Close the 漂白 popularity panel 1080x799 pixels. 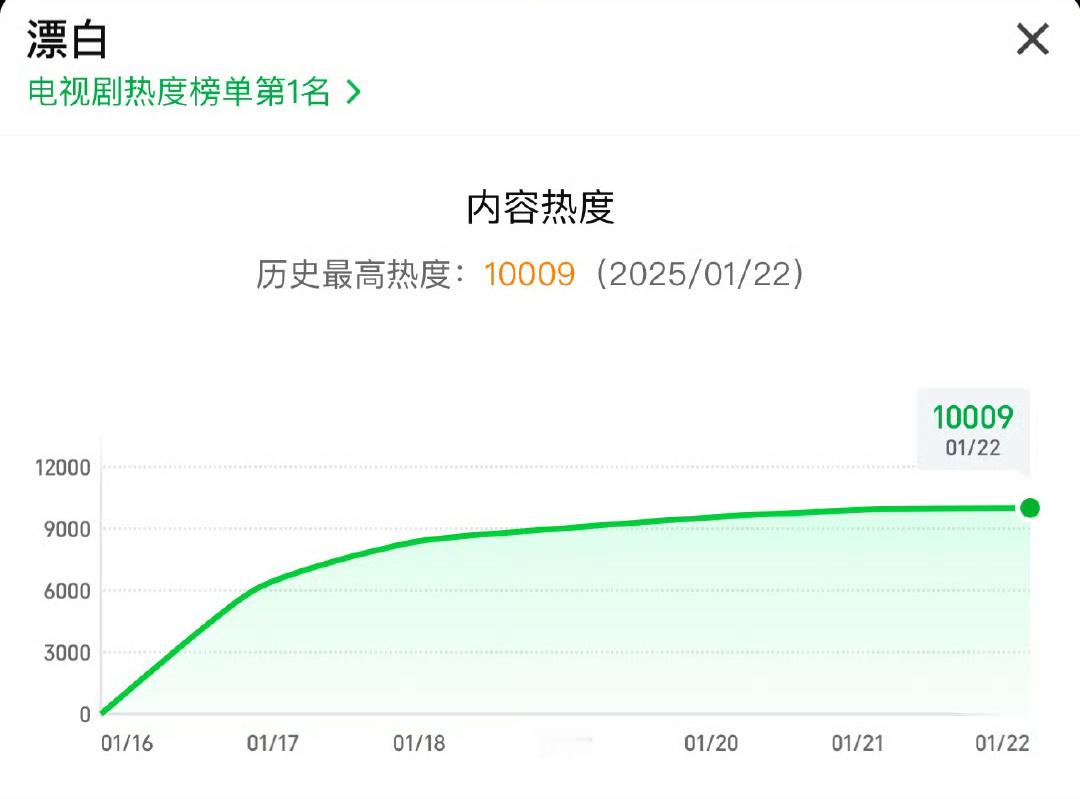[1032, 39]
